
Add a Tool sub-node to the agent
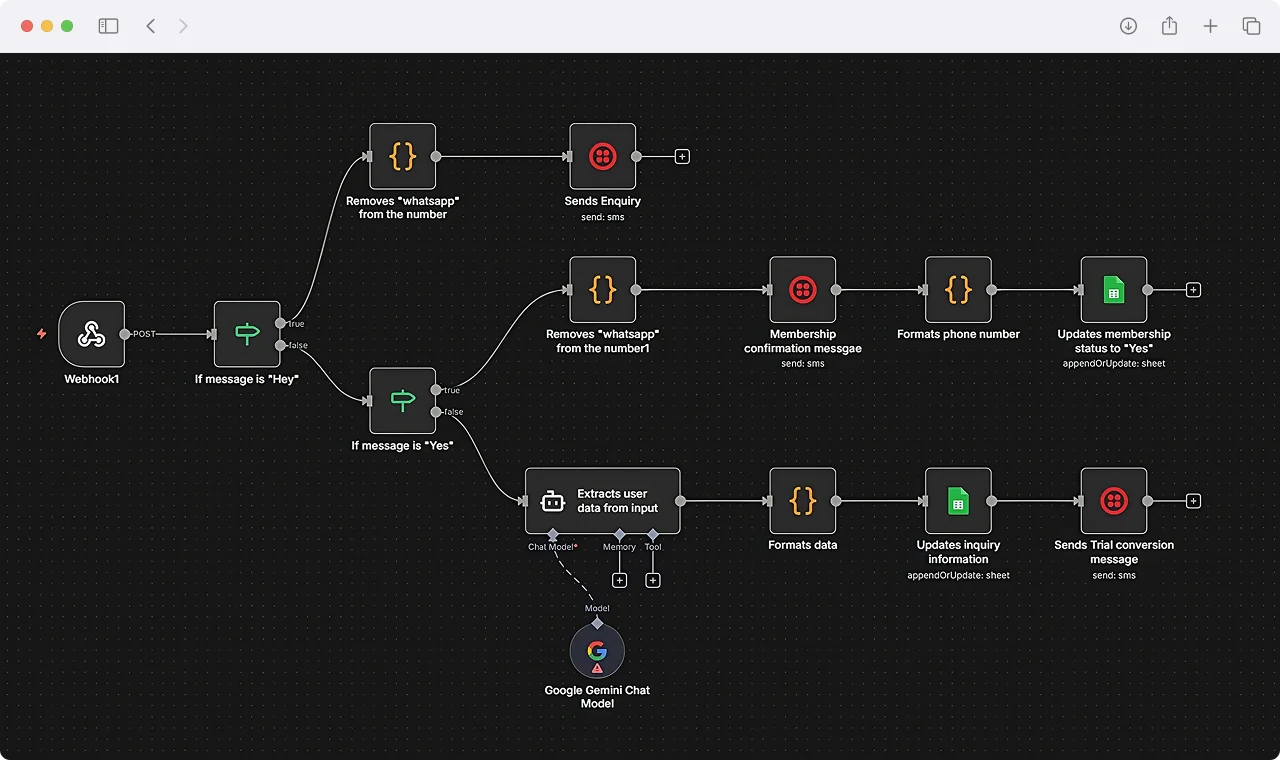(653, 580)
